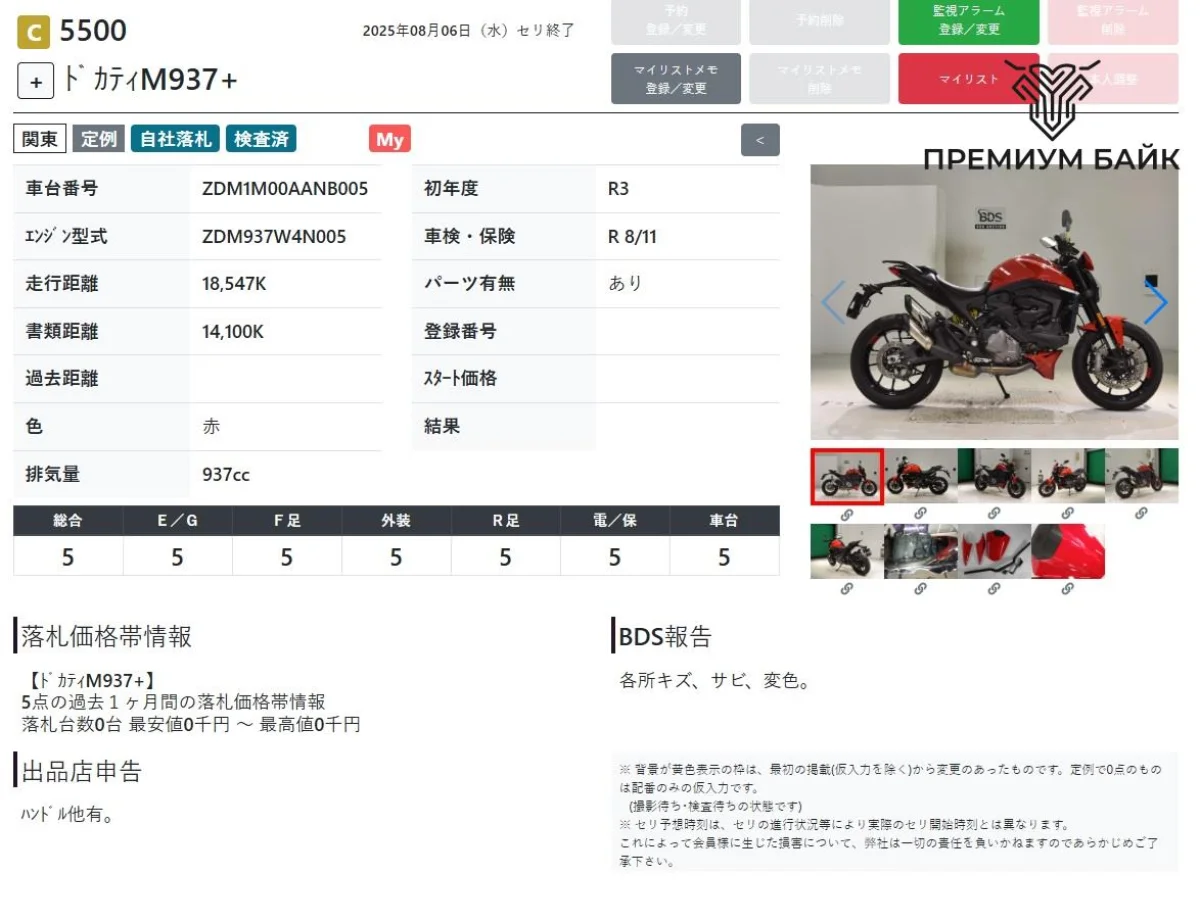Click the gray 定例 badge
Viewport: 1200px width, 922px height.
click(98, 139)
